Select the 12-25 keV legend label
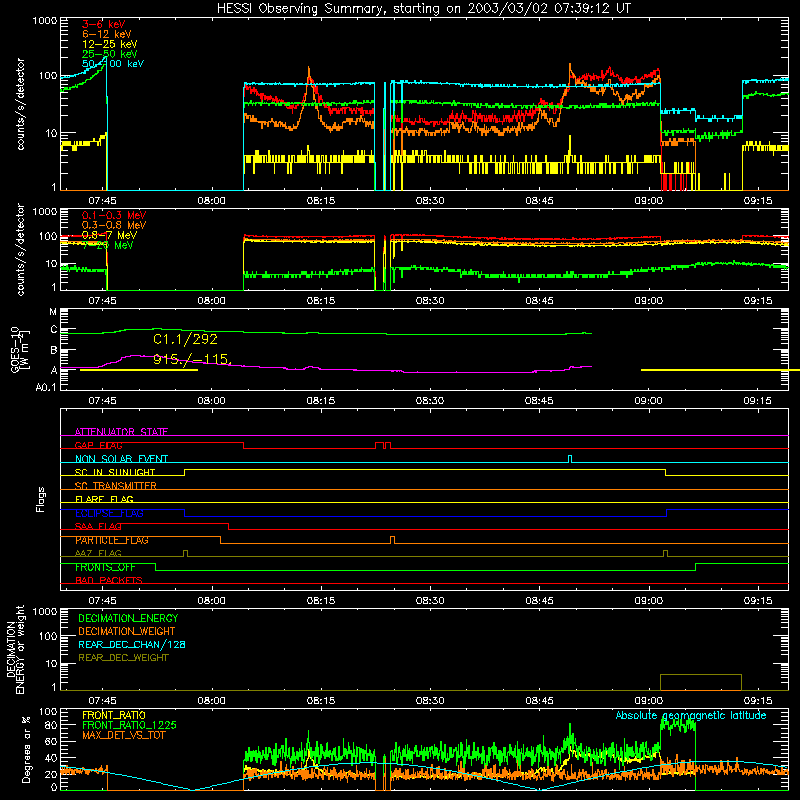 coord(110,44)
